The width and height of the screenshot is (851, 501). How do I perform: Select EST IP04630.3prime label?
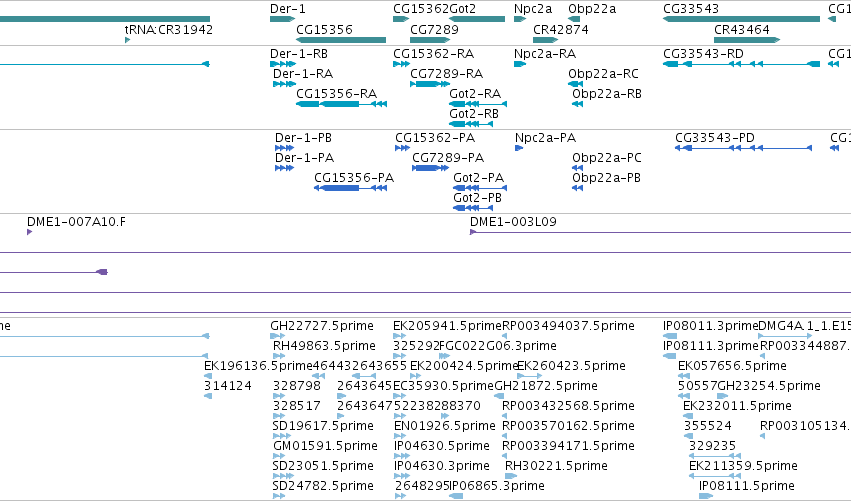(x=442, y=467)
